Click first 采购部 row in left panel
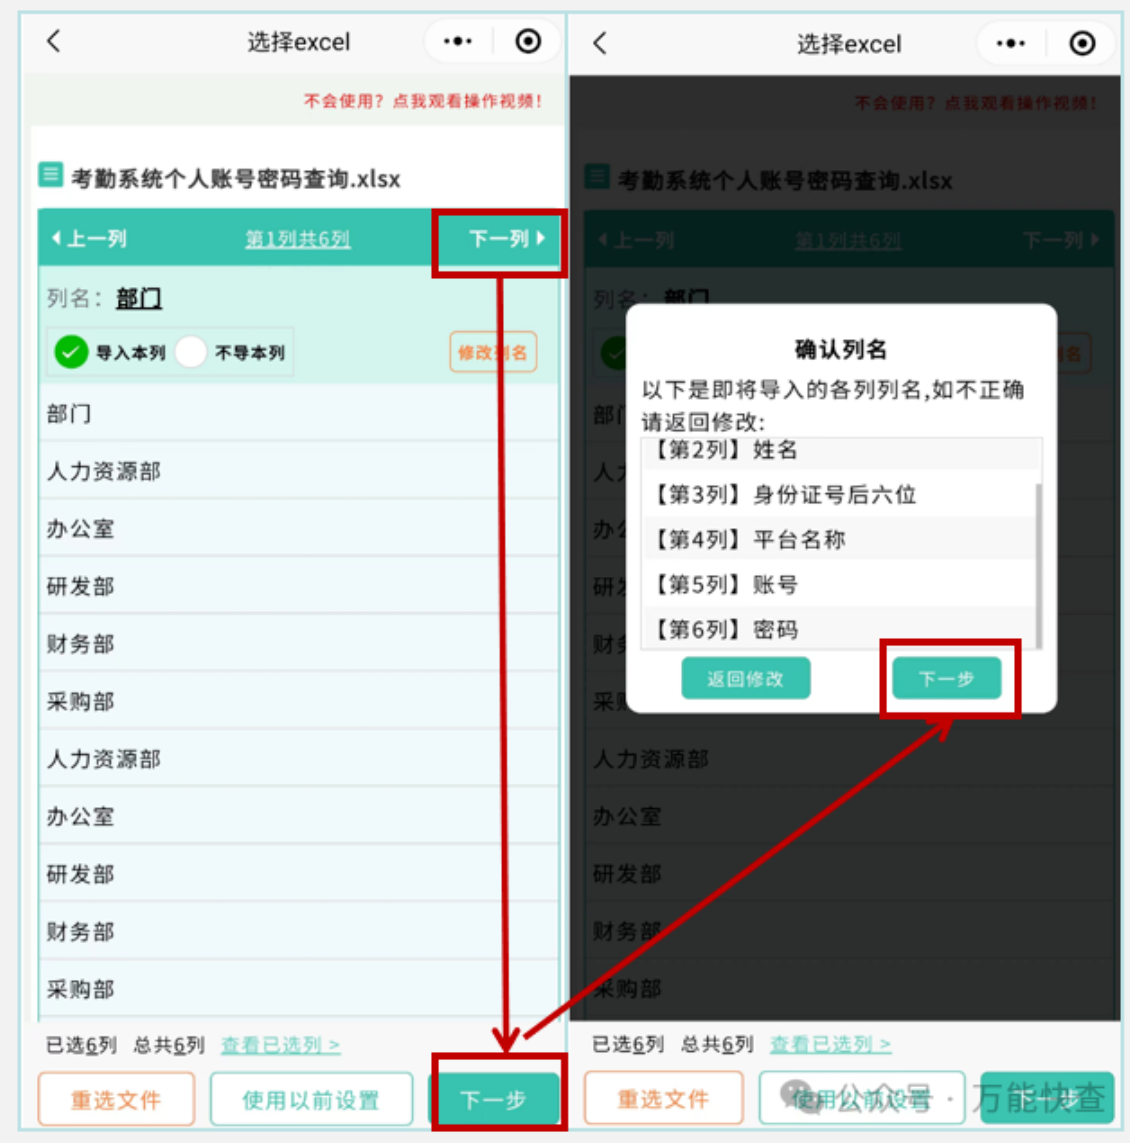1130x1143 pixels. click(298, 701)
